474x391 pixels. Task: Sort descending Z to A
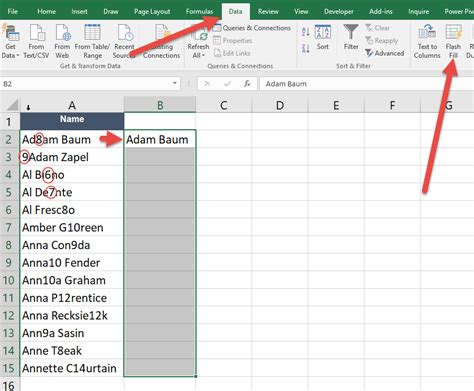[x=306, y=49]
